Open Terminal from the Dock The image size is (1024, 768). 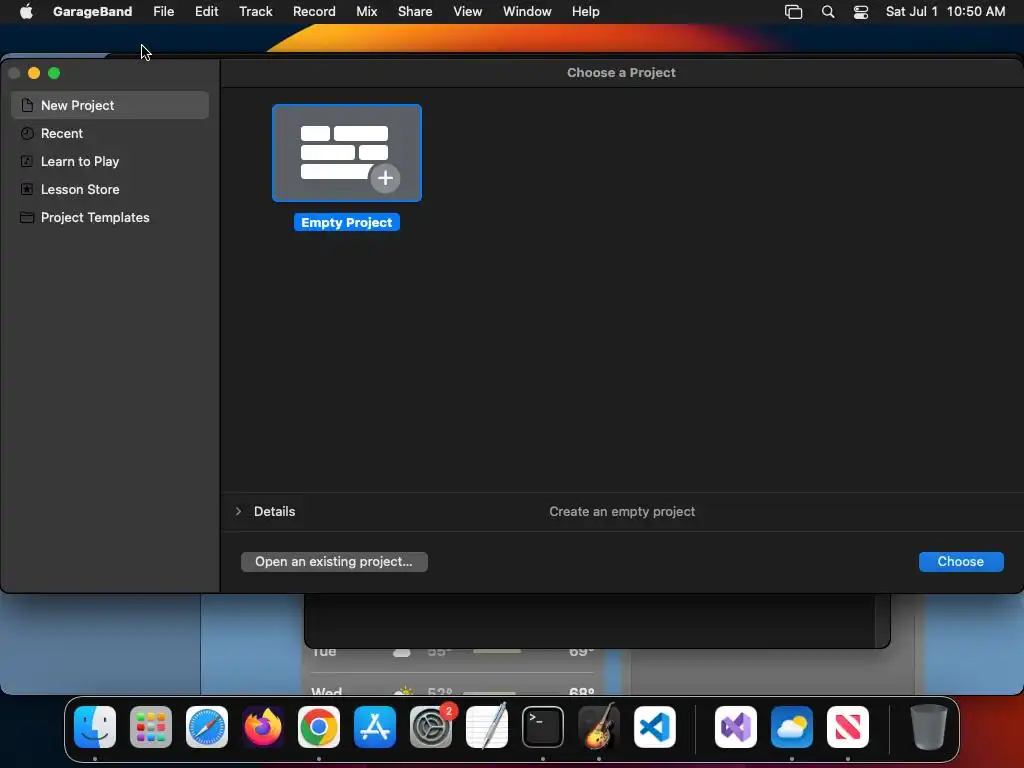coord(543,727)
